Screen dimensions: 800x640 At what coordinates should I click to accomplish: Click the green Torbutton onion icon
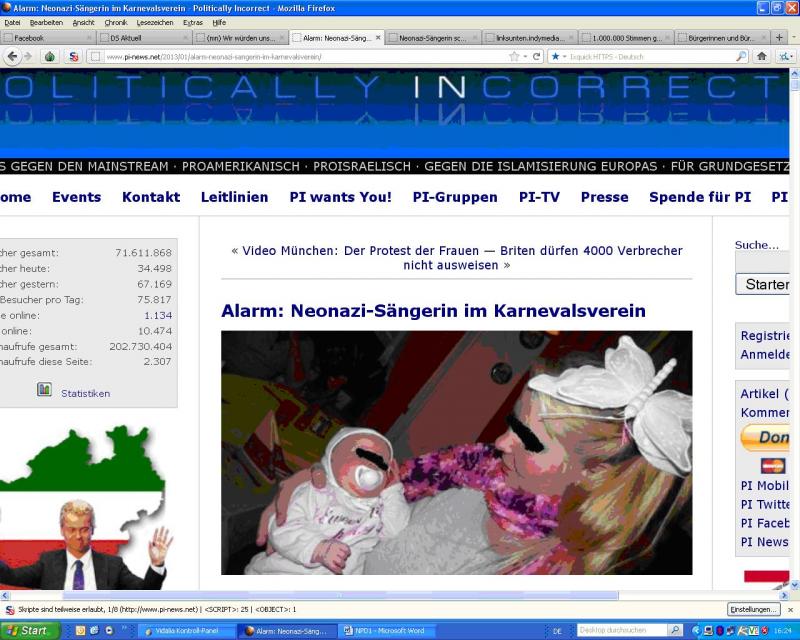[50, 56]
